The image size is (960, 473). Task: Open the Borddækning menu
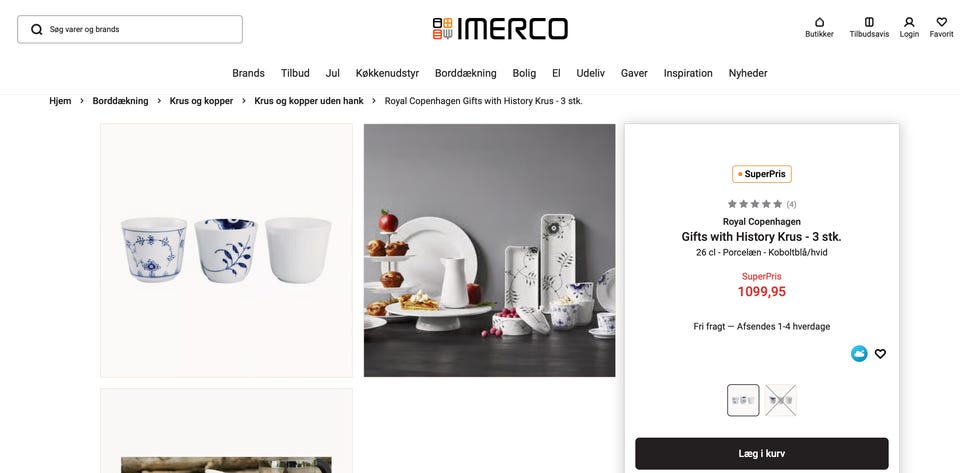pos(465,73)
